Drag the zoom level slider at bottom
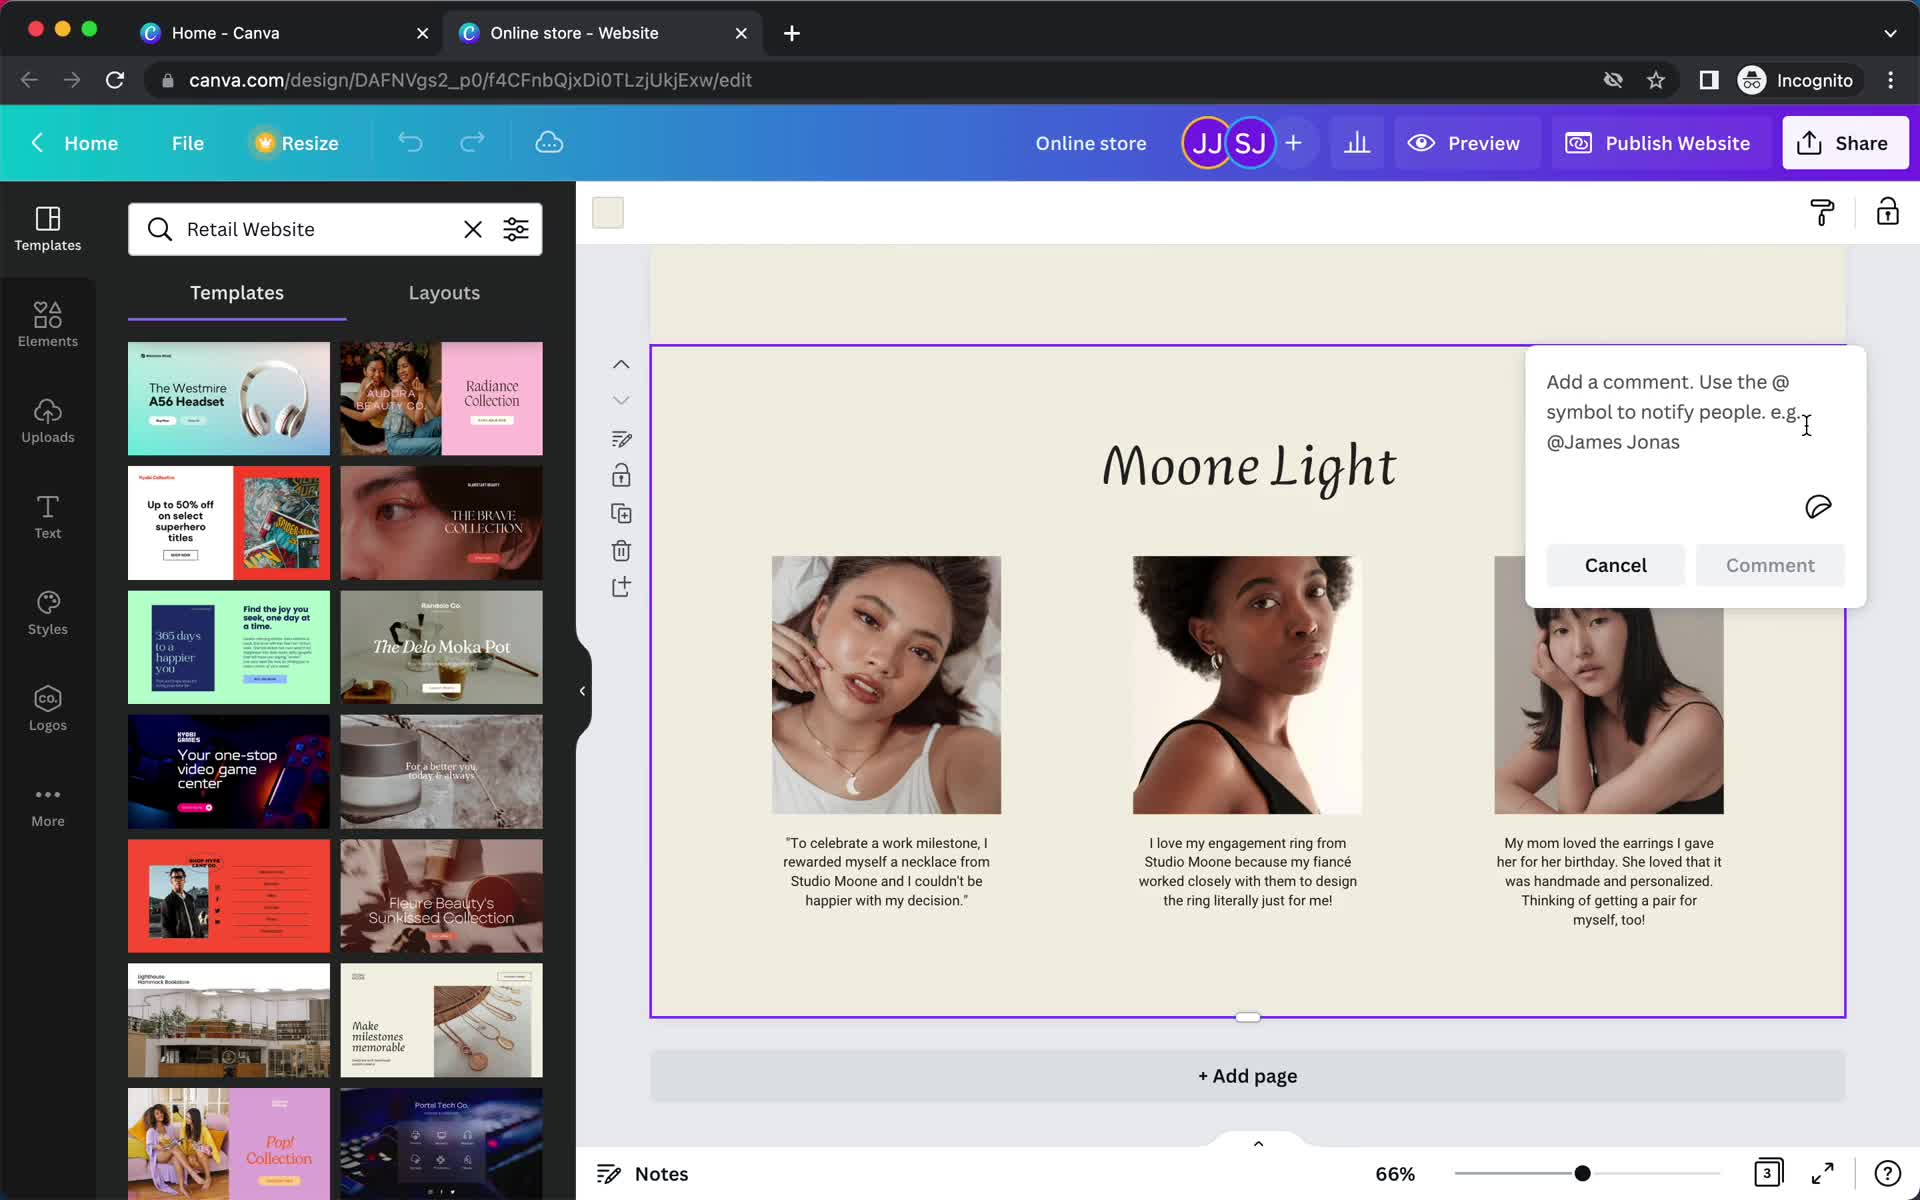The image size is (1920, 1200). point(1581,1174)
